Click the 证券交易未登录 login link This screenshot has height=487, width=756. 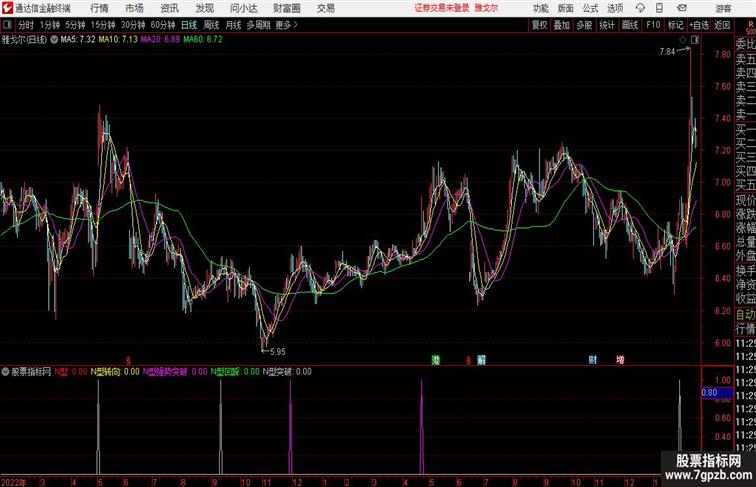(x=442, y=8)
